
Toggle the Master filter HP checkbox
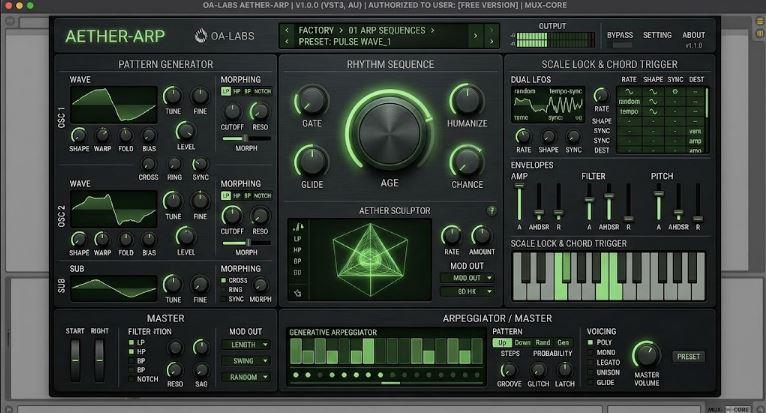tap(131, 351)
